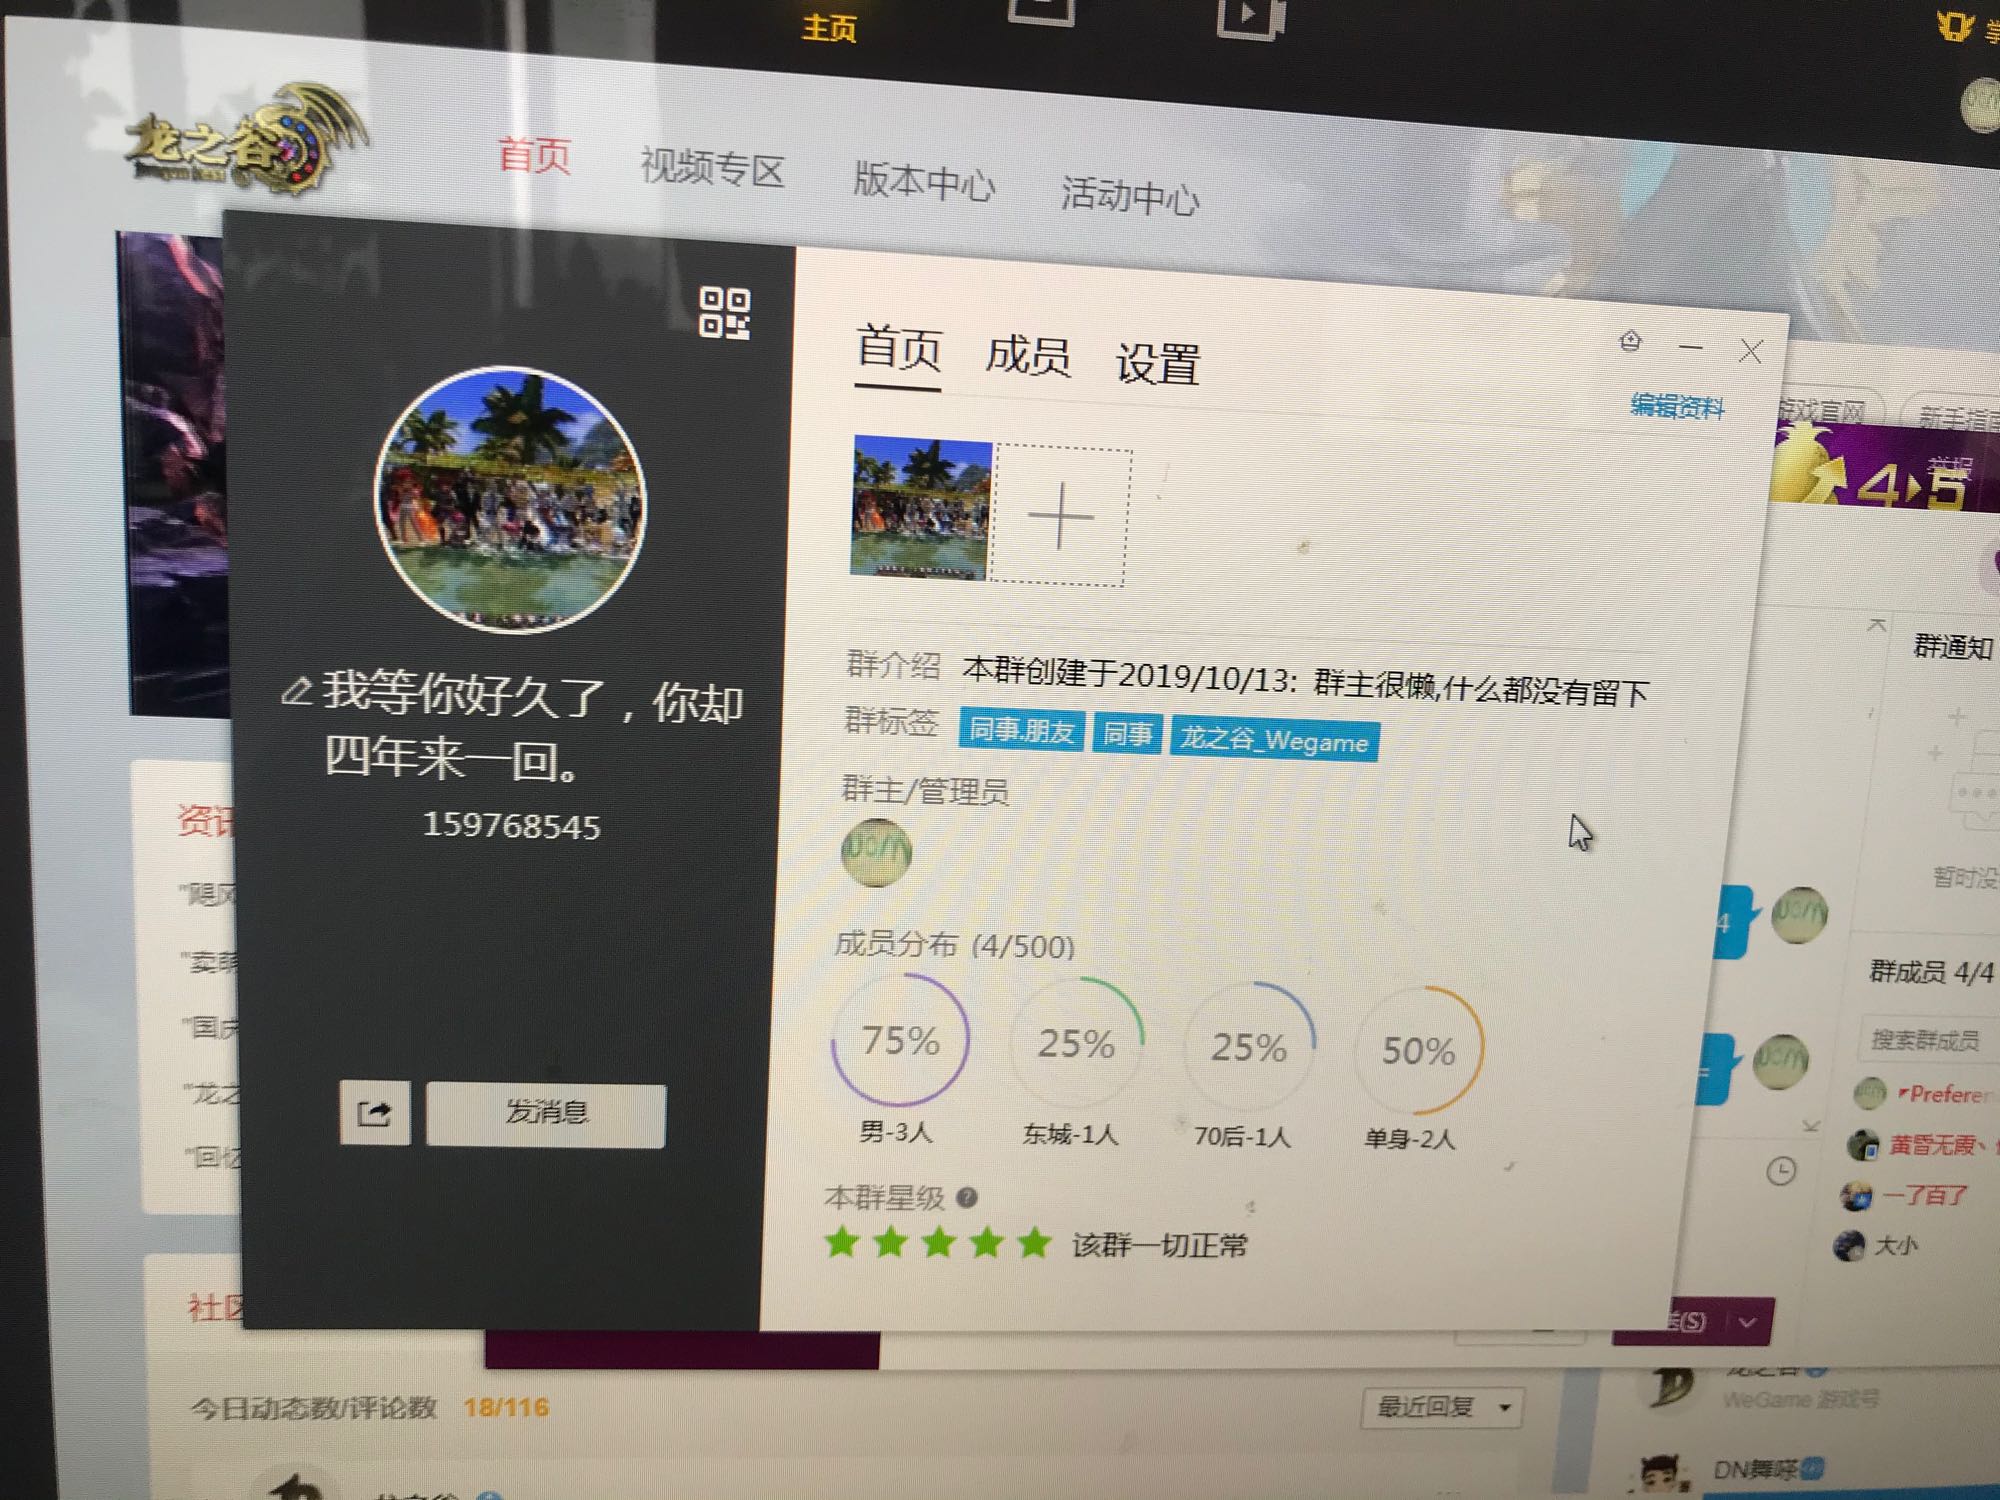Open the 设置 tab
Image resolution: width=2000 pixels, height=1500 pixels.
(x=1157, y=363)
